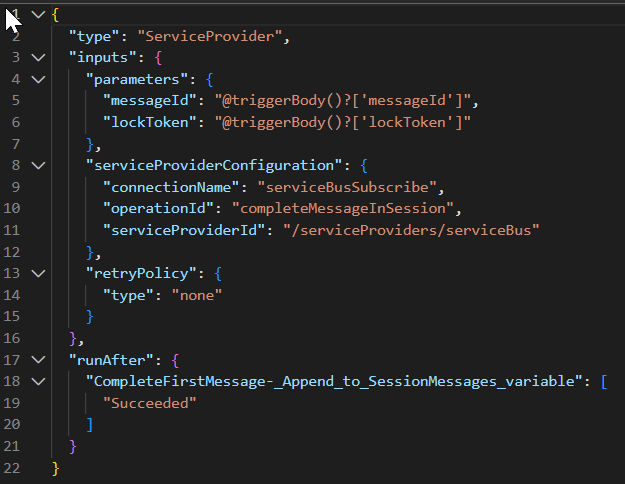625x484 pixels.
Task: Click the "lockToken" key
Action: 149,122
